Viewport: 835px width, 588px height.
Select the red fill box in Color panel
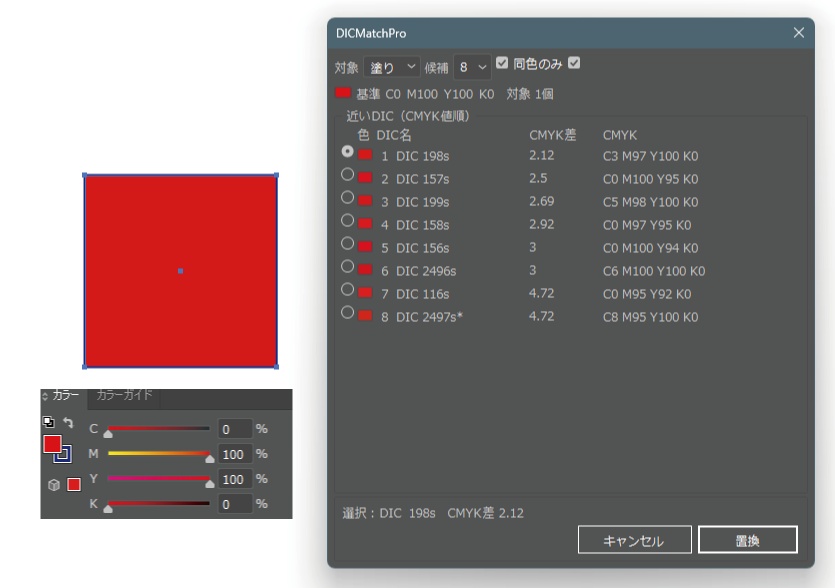52,443
